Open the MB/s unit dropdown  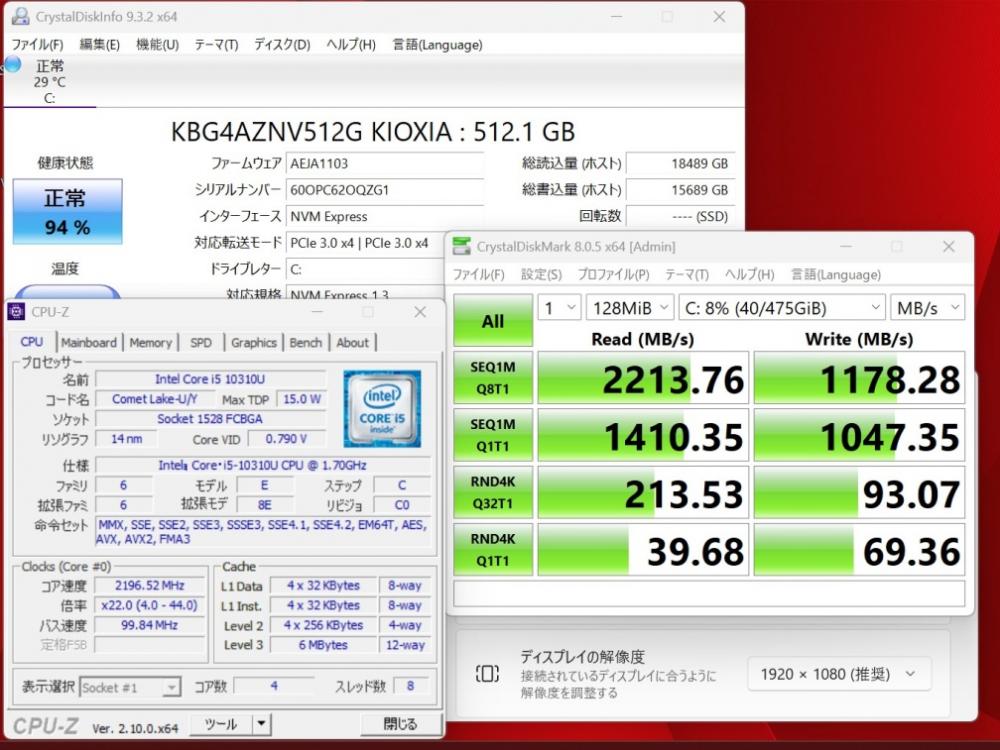point(927,308)
